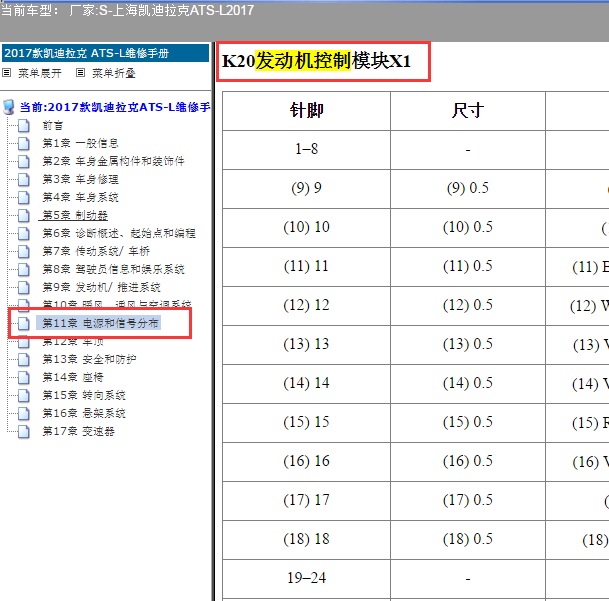609x601 pixels.
Task: Click the 菜单展开 expand menu icon
Action: click(x=7, y=73)
